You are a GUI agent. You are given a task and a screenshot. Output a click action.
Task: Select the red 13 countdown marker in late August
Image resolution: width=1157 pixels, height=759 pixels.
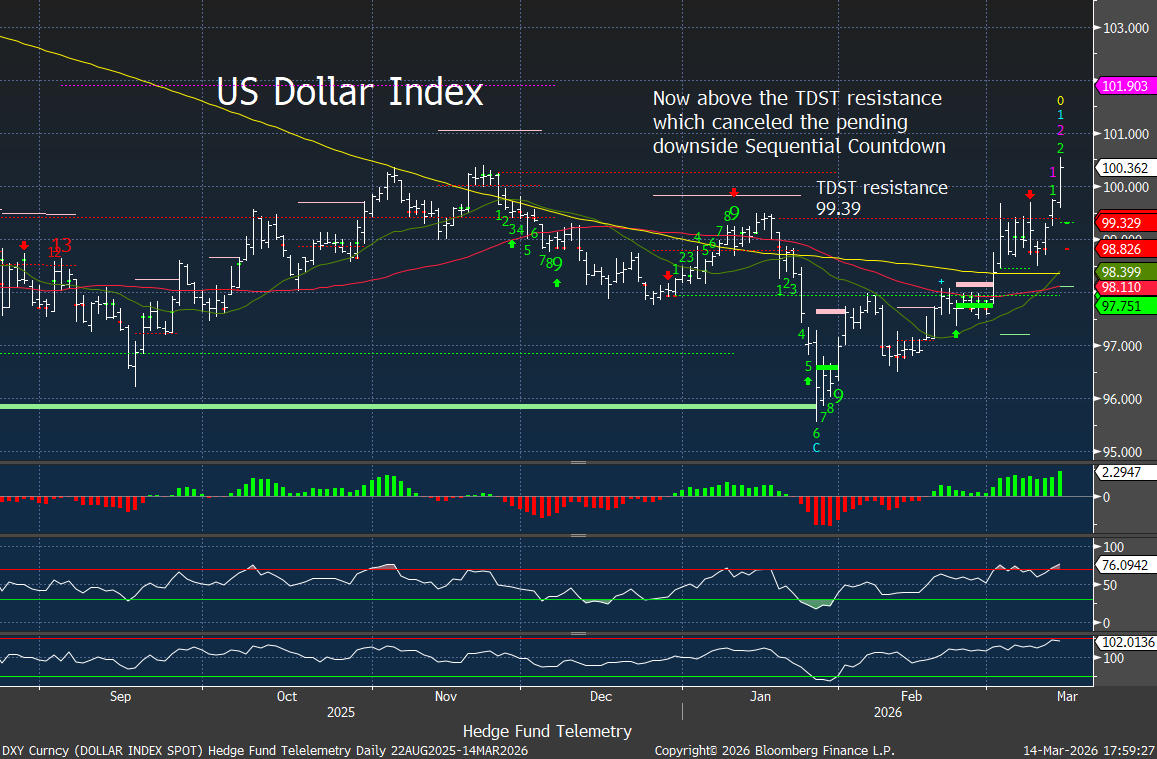[x=62, y=245]
